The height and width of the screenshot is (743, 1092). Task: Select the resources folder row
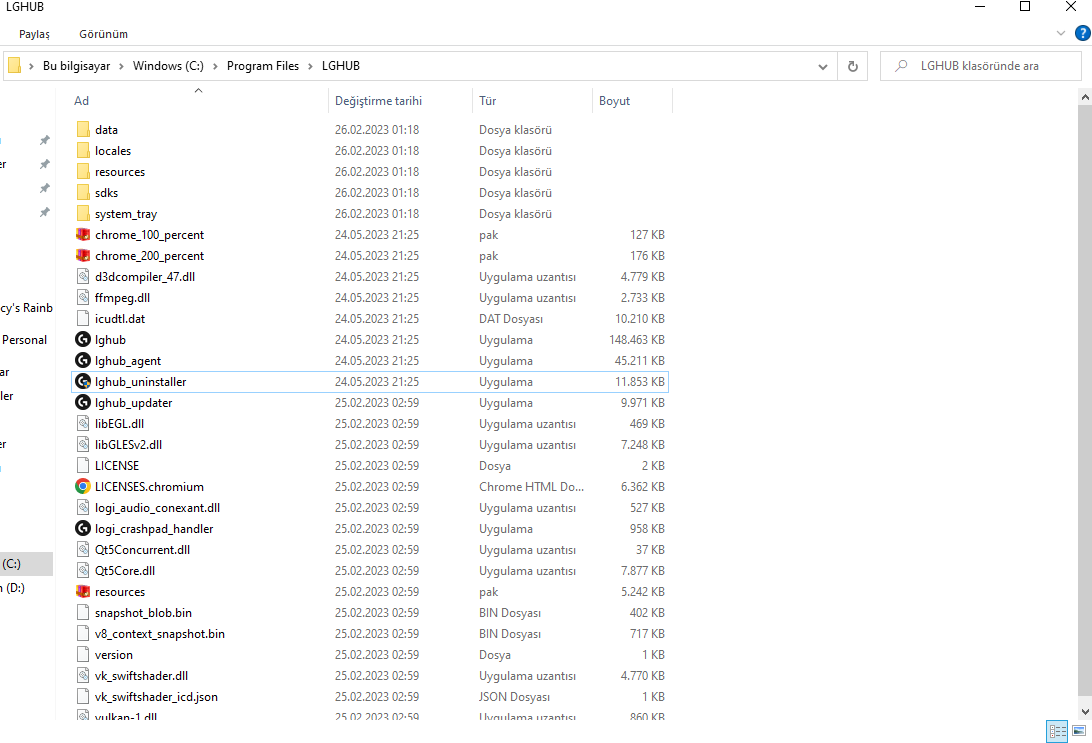tap(370, 172)
